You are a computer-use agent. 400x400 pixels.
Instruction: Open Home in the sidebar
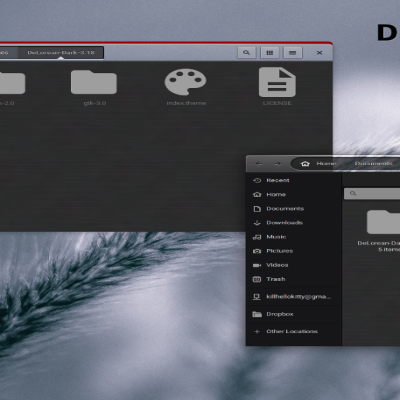294,194
